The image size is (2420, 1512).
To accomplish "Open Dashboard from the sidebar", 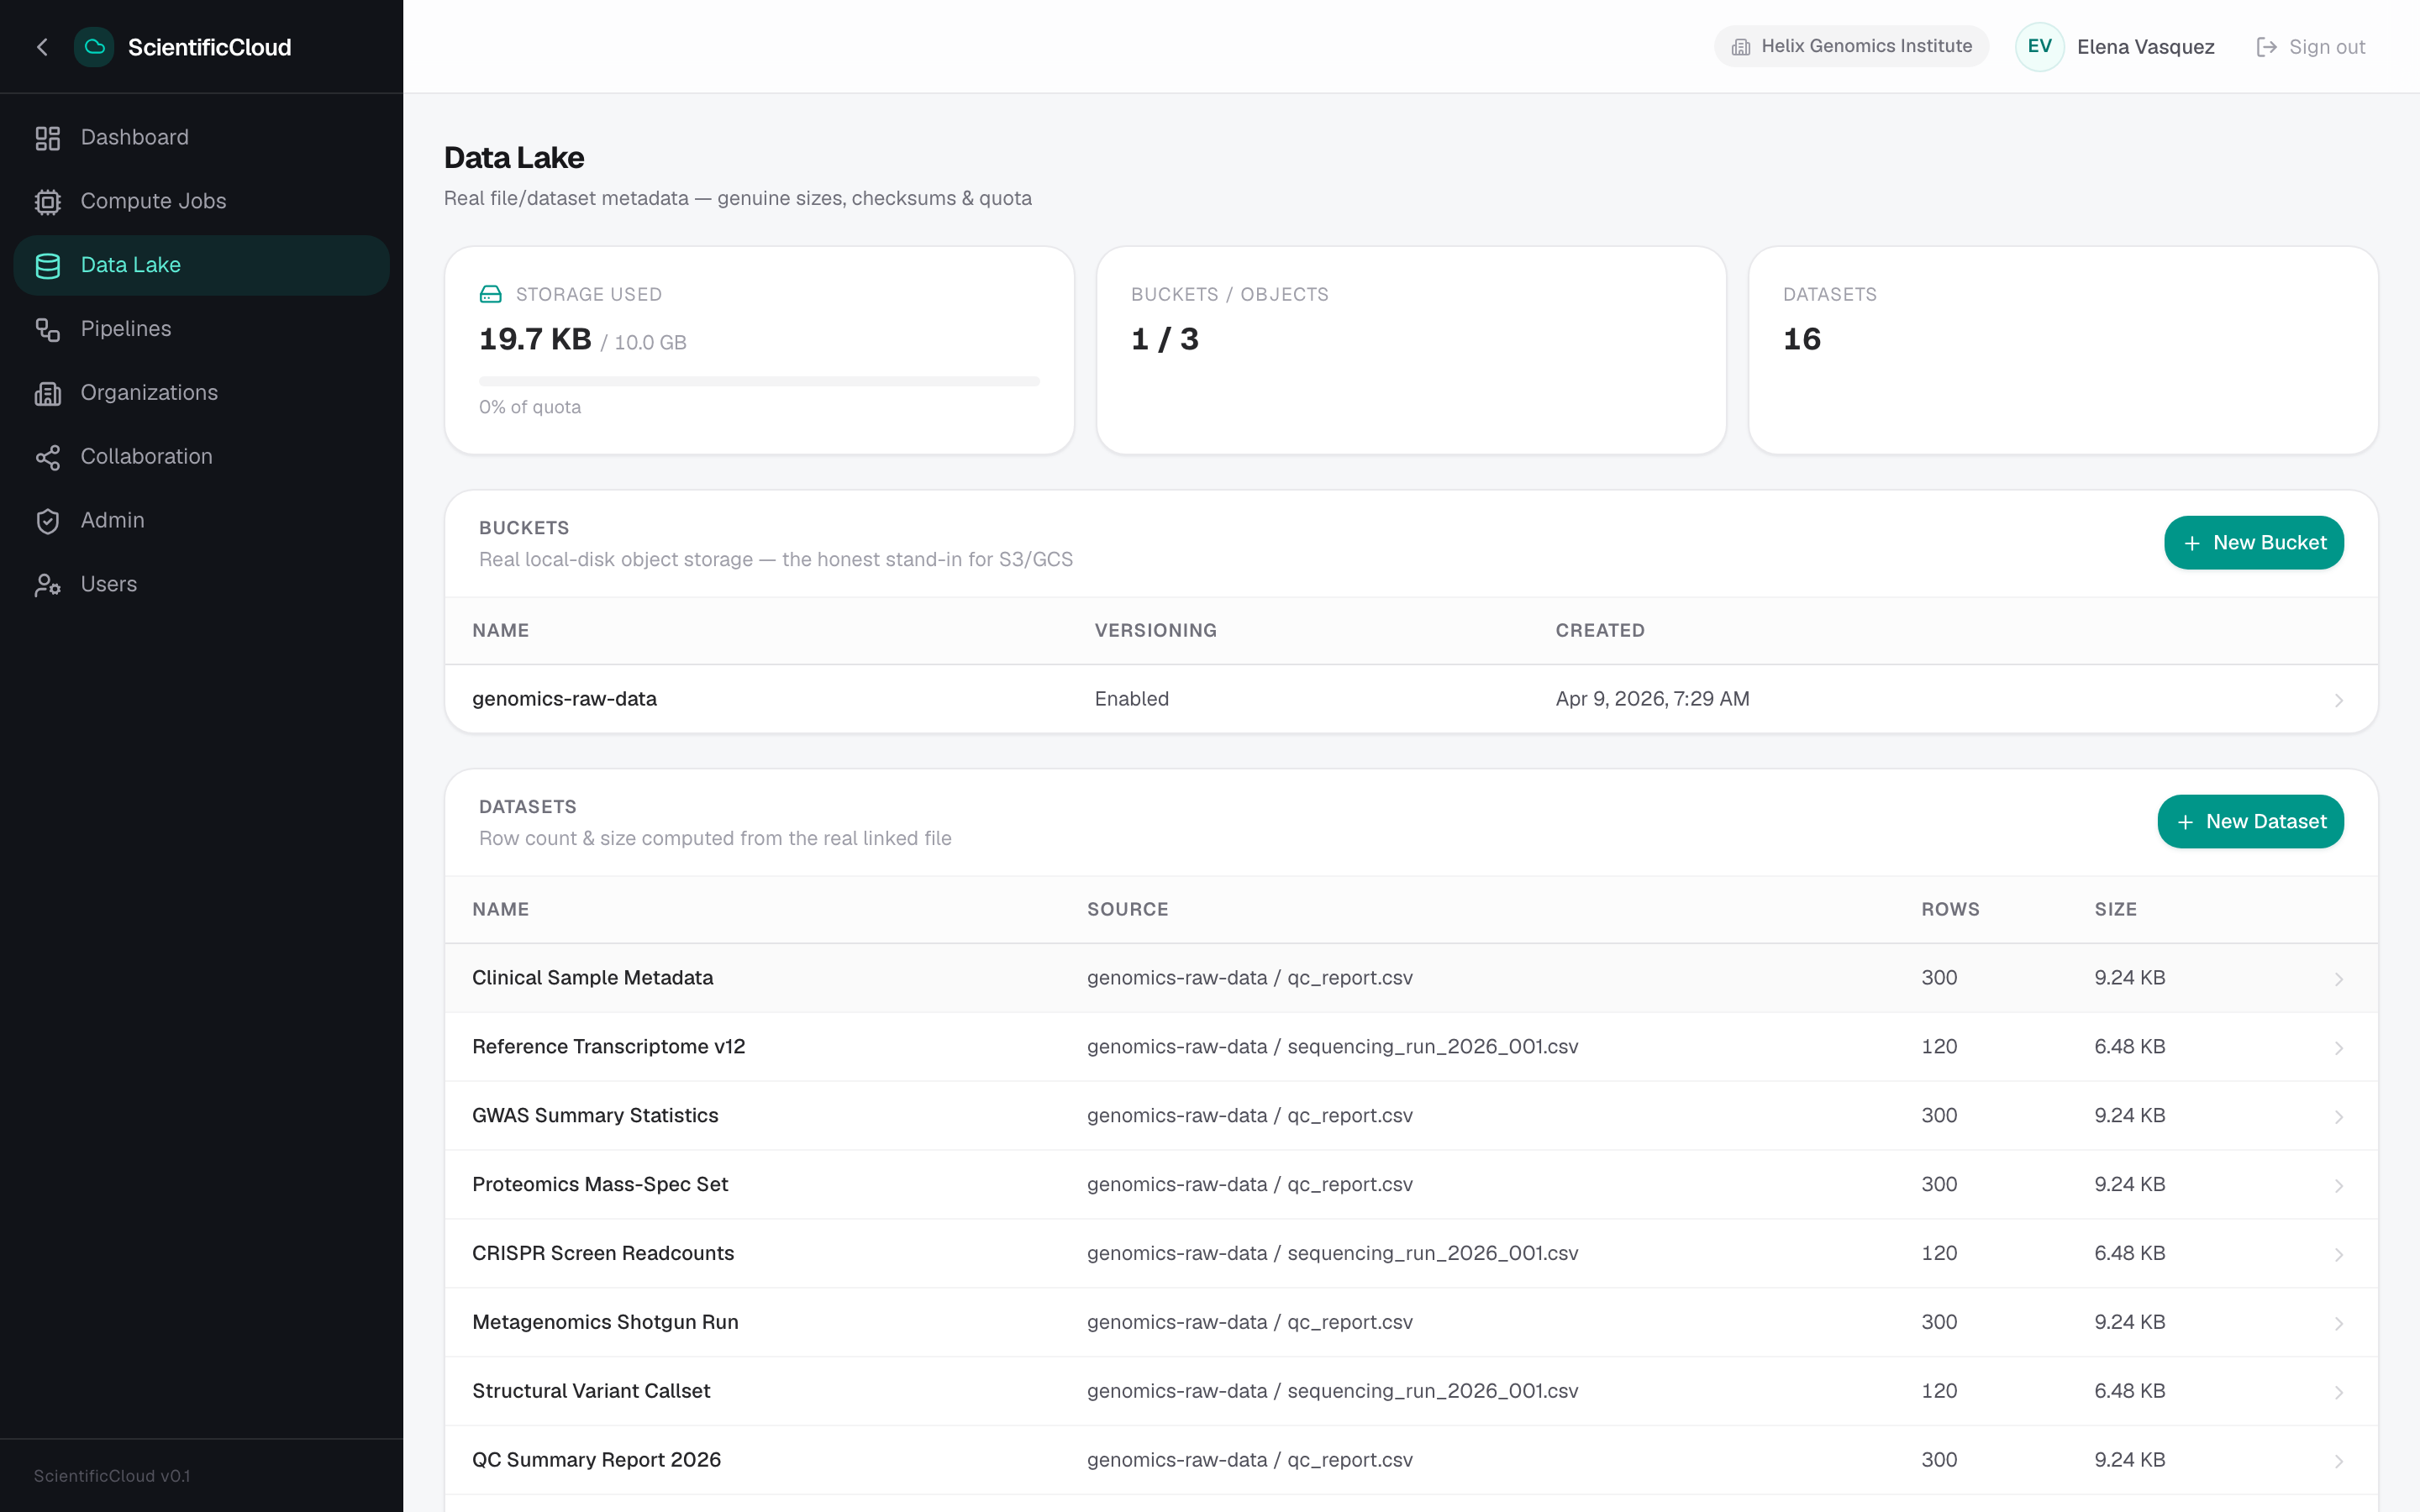I will coord(201,138).
